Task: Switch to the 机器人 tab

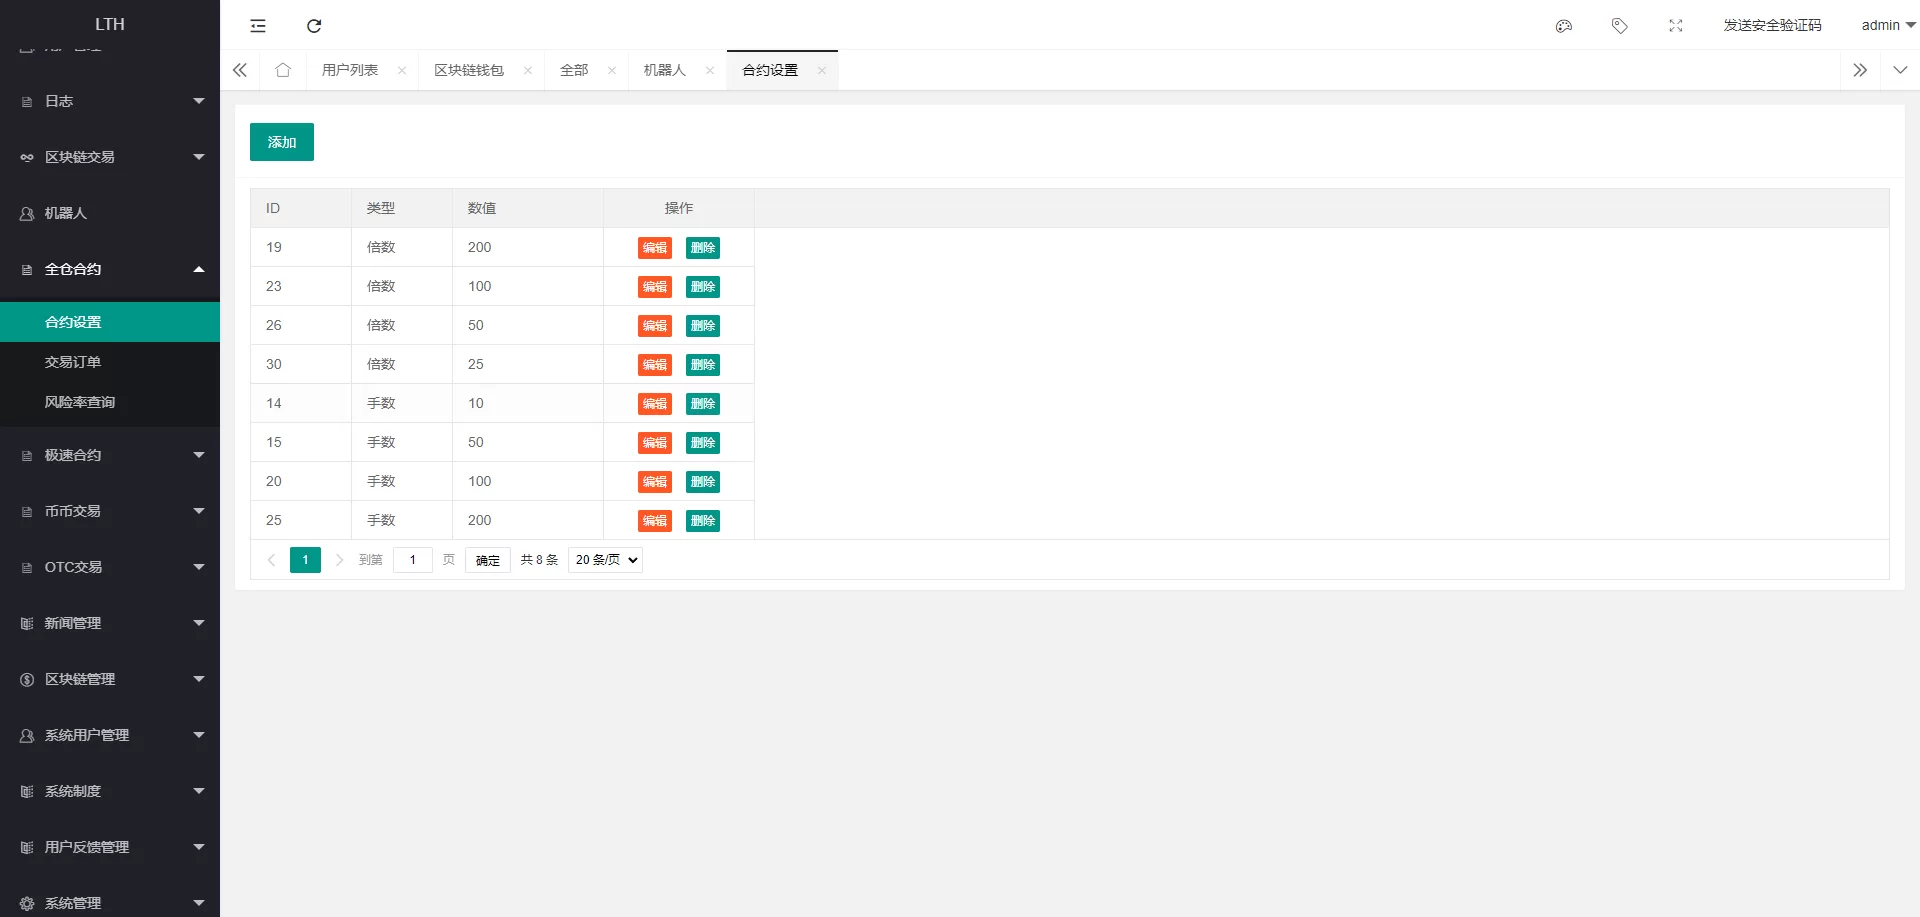Action: click(x=665, y=70)
